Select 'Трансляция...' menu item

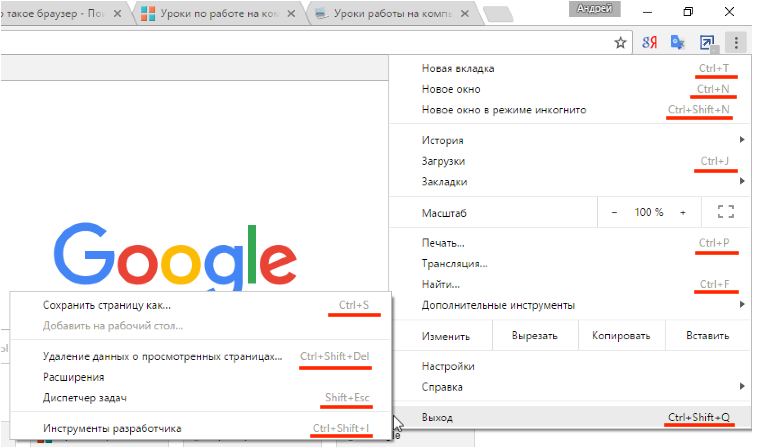570,264
